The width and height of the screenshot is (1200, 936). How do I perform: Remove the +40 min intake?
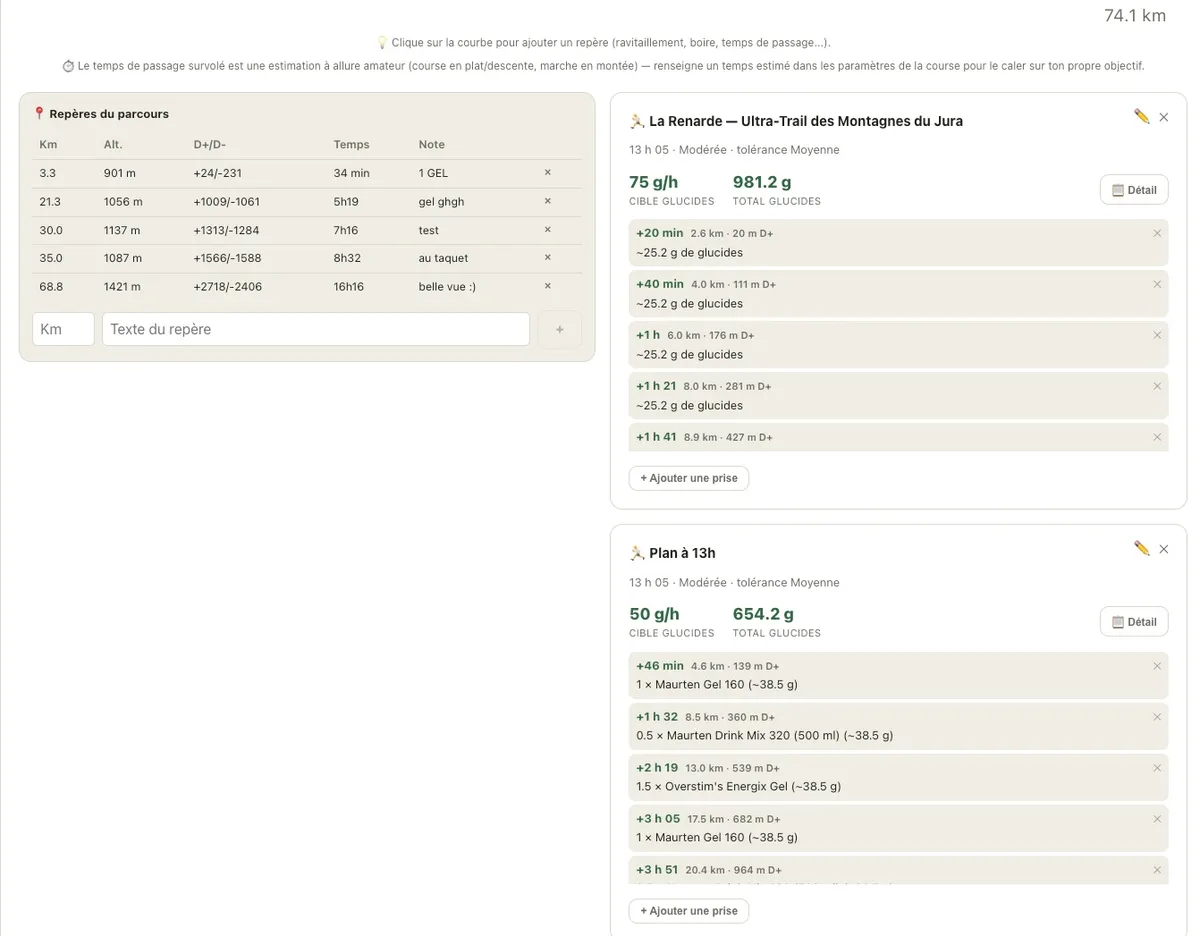coord(1157,284)
